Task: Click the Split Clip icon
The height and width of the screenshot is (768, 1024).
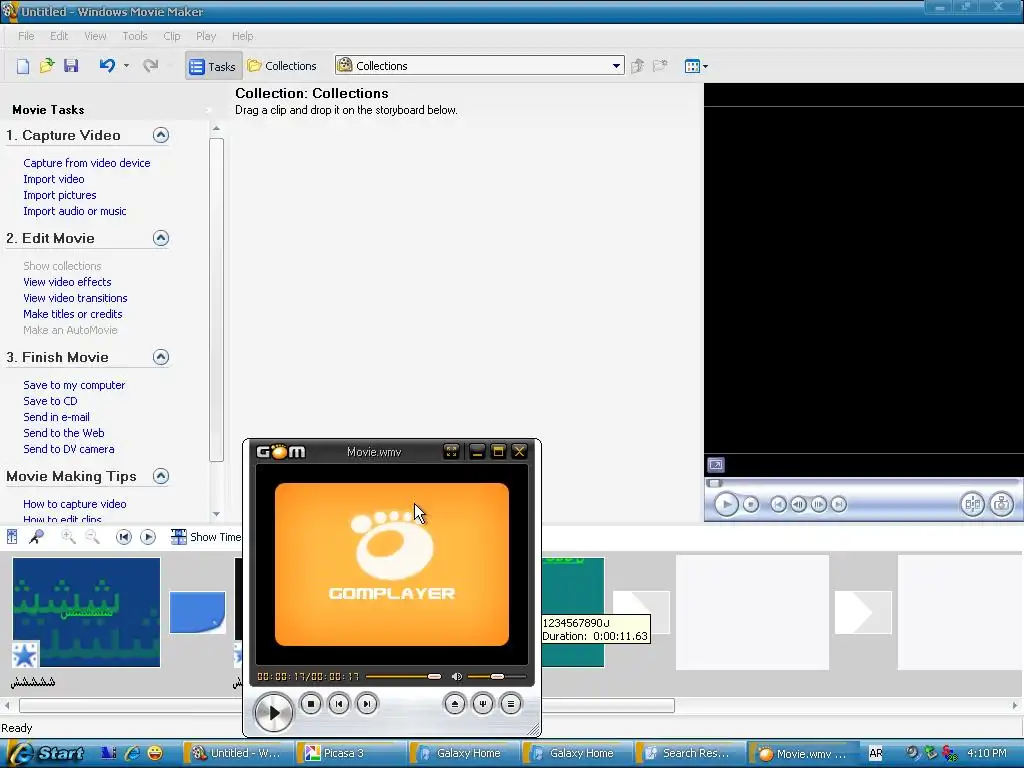Action: pos(972,504)
